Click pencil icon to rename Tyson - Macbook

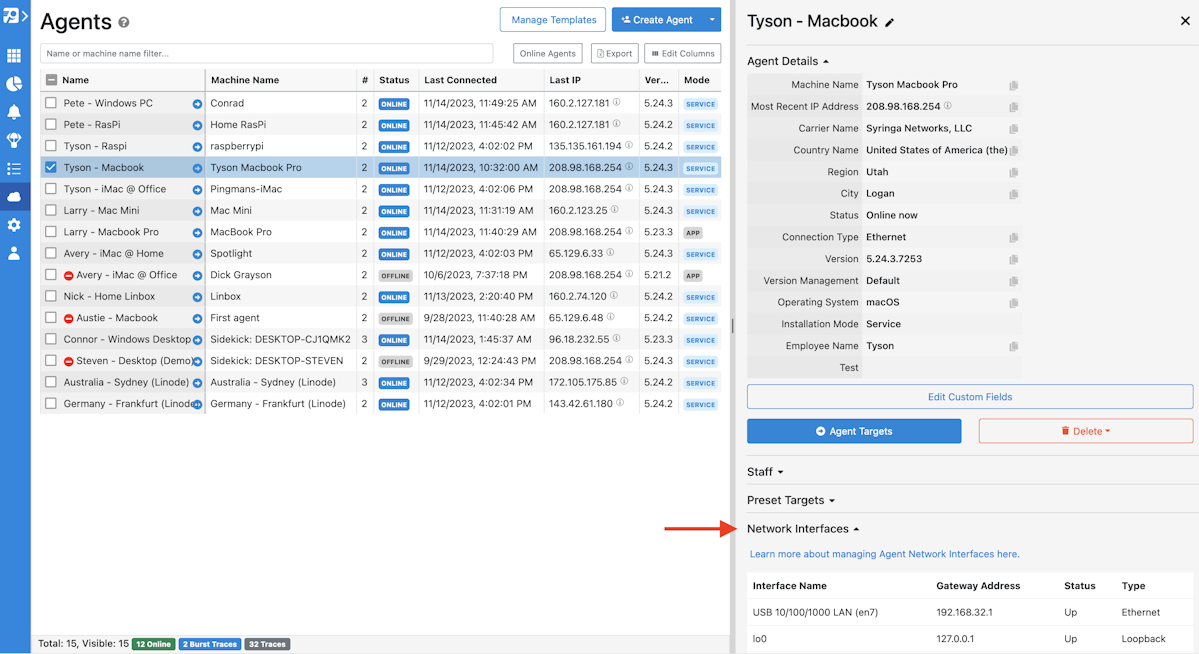[890, 22]
